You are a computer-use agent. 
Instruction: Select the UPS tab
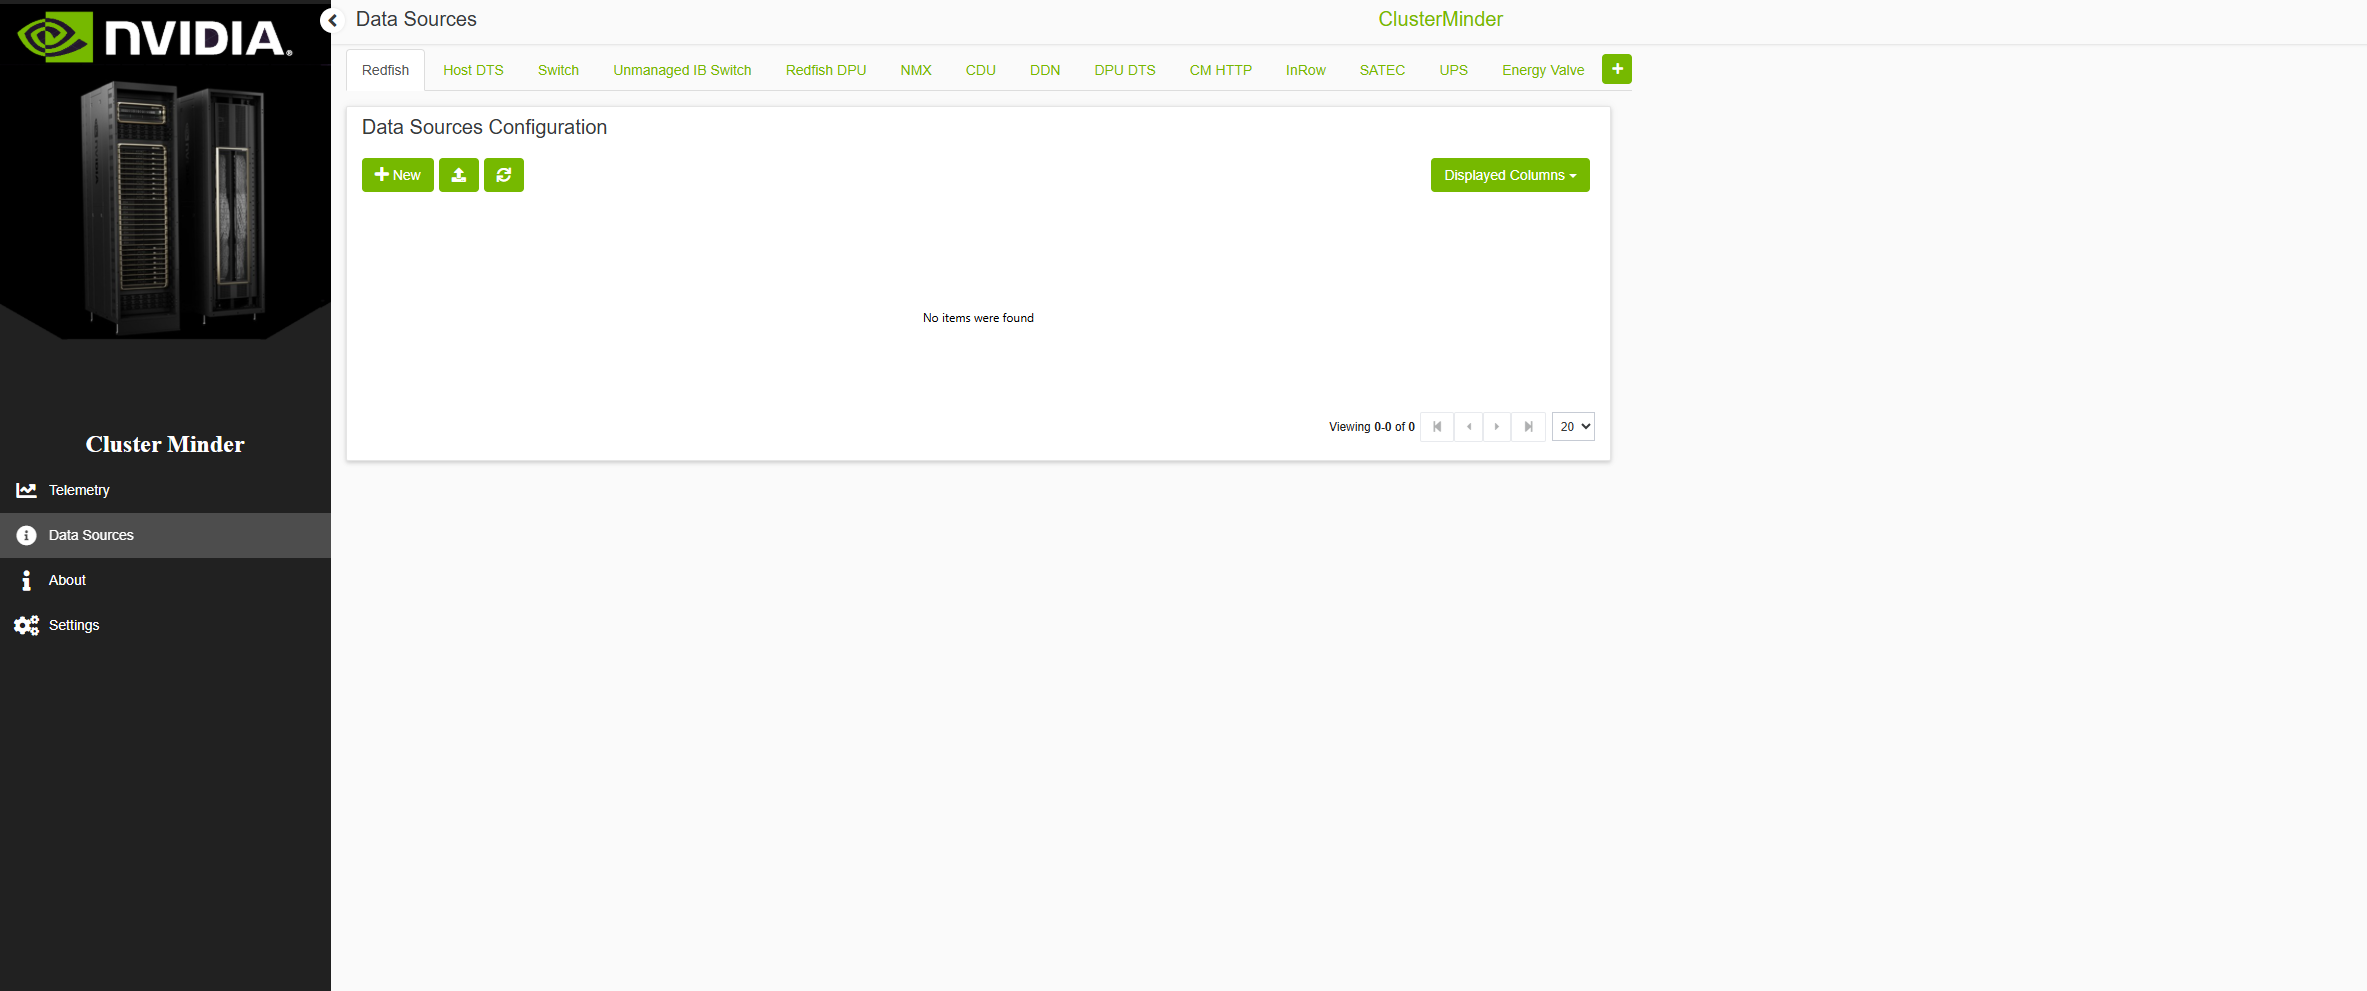[x=1454, y=70]
